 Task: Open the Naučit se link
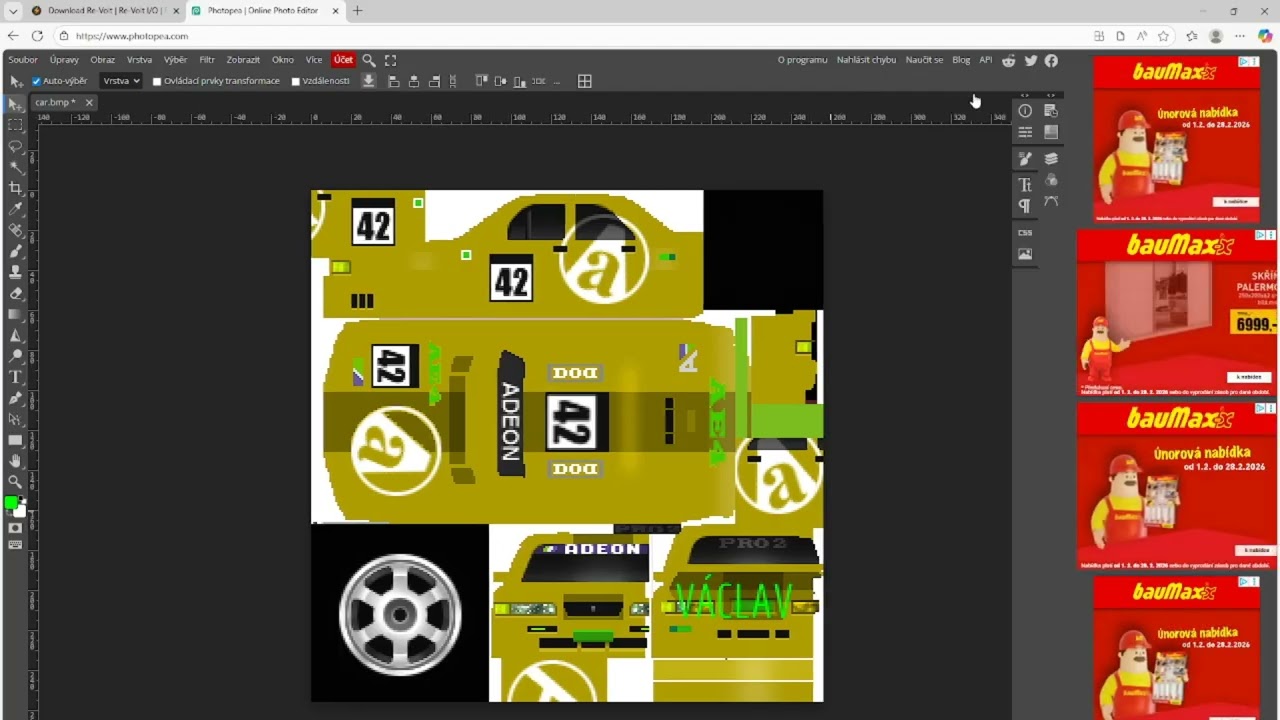(x=924, y=60)
